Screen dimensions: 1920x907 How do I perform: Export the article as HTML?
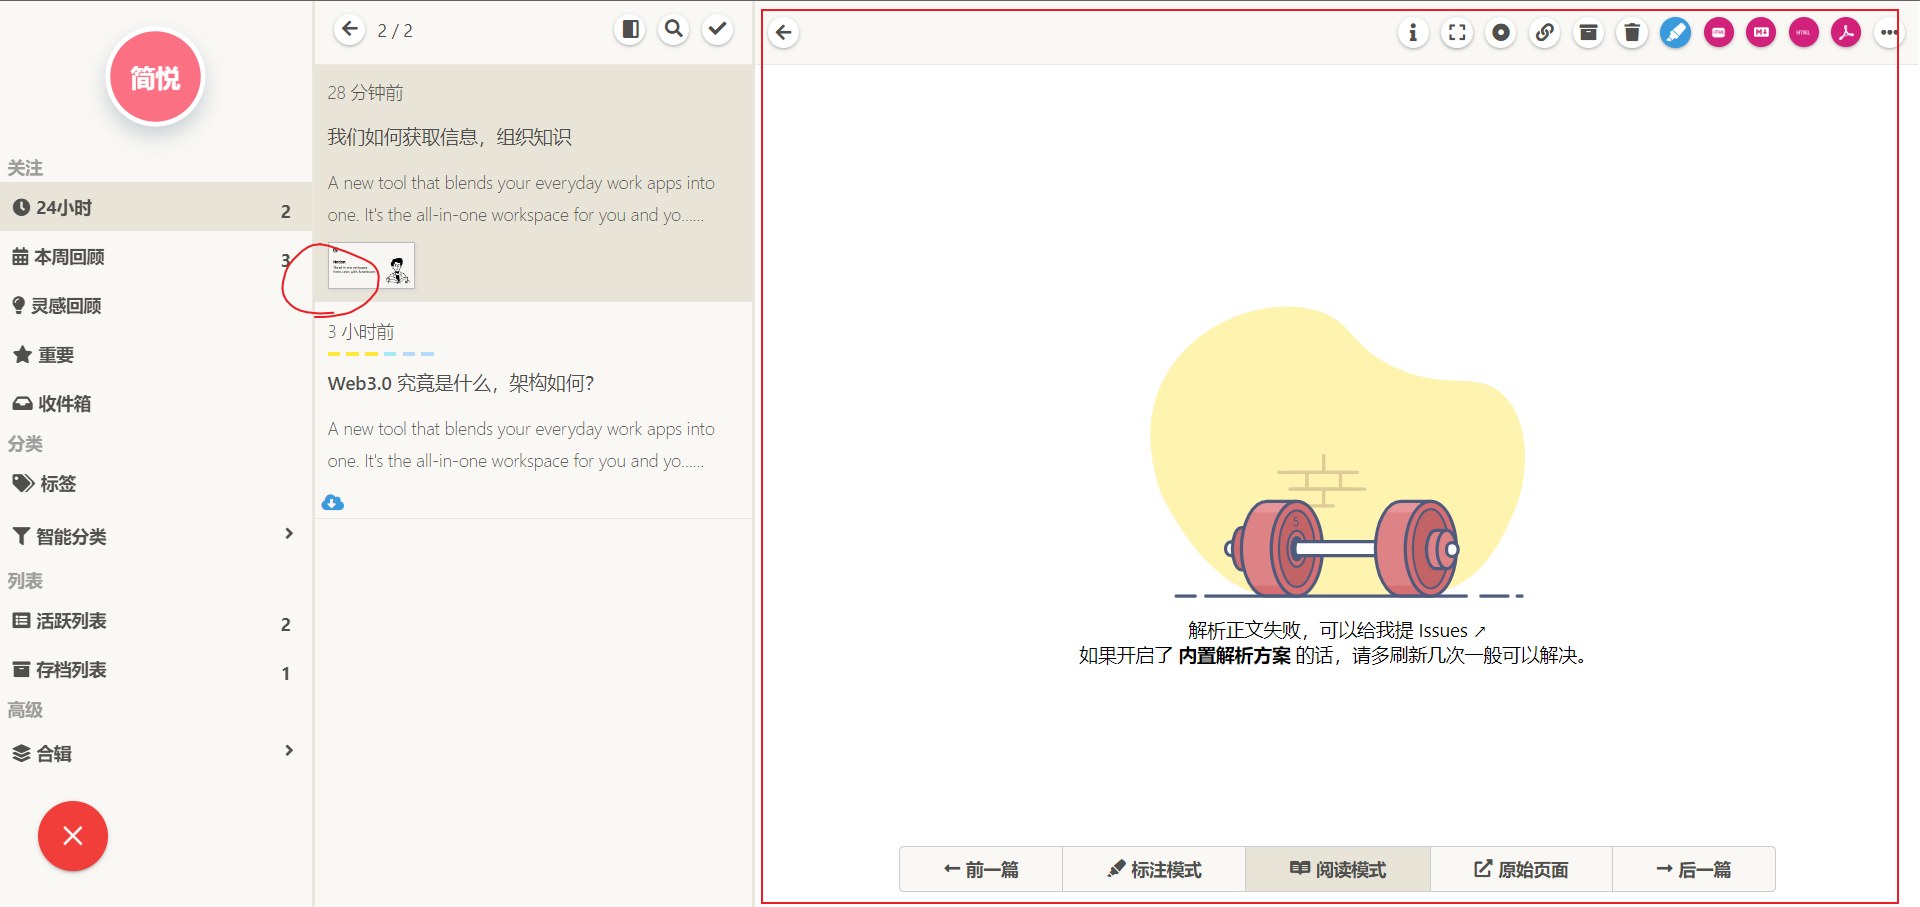point(1803,32)
